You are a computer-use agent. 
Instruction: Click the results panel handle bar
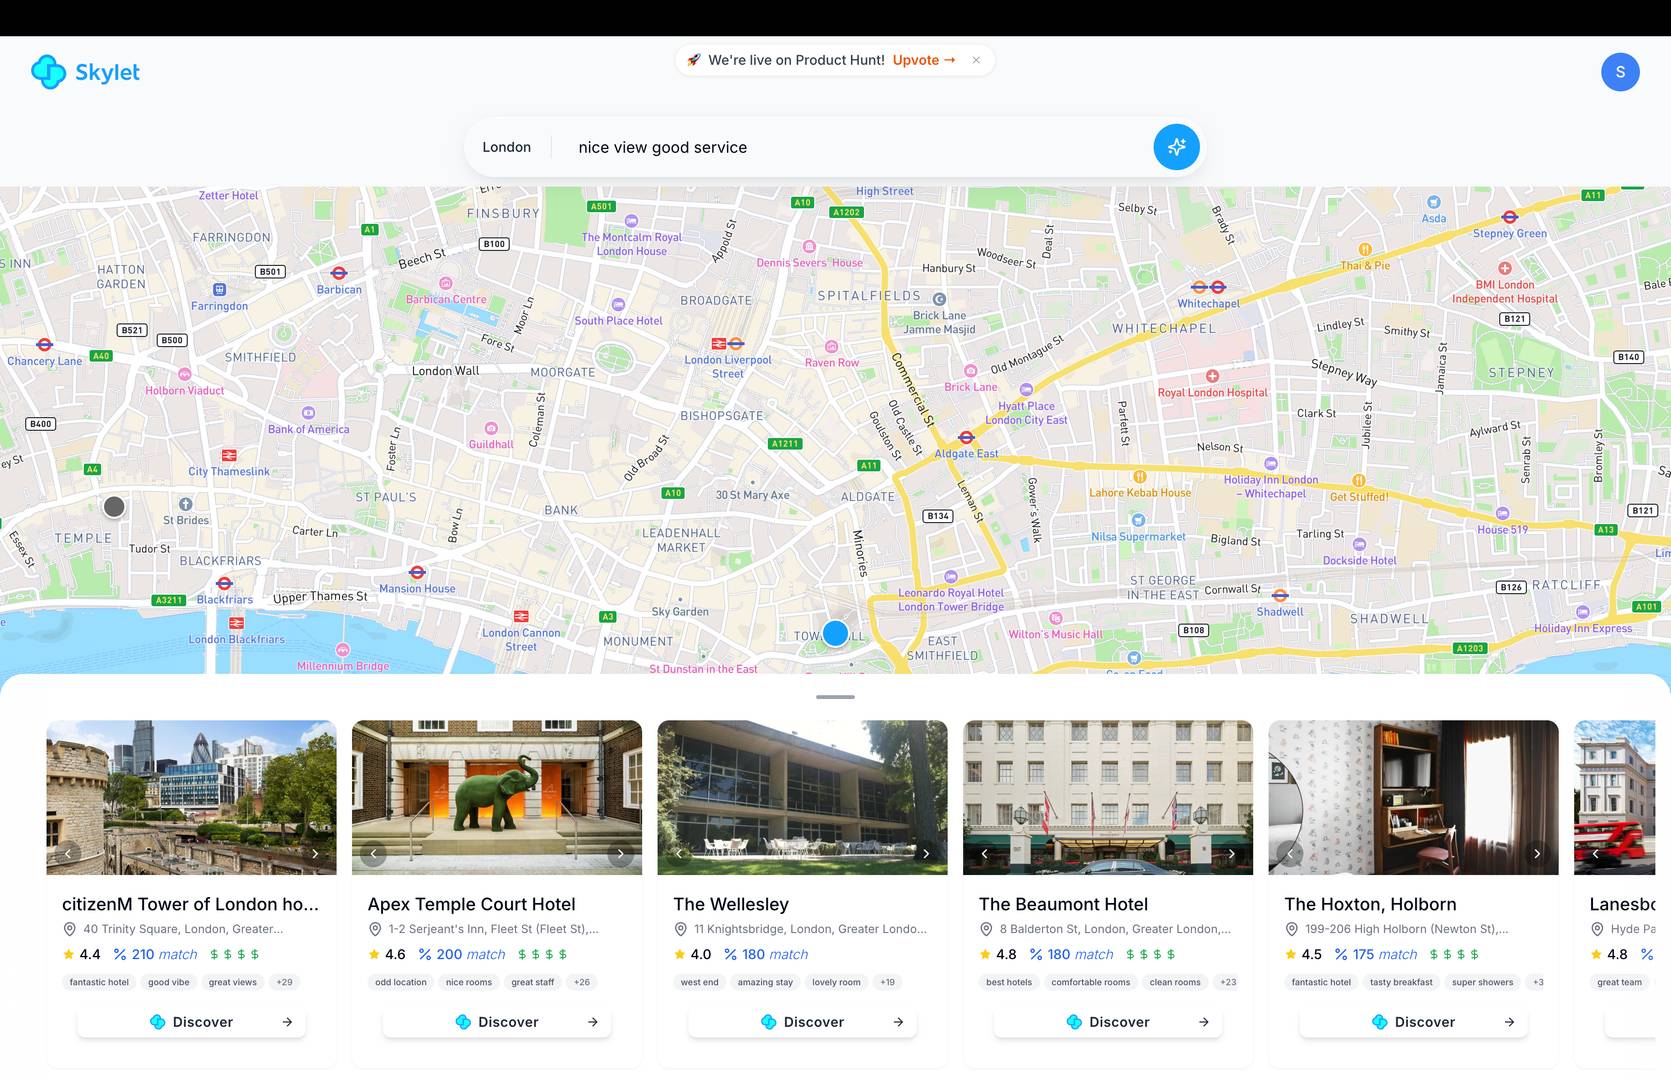835,697
